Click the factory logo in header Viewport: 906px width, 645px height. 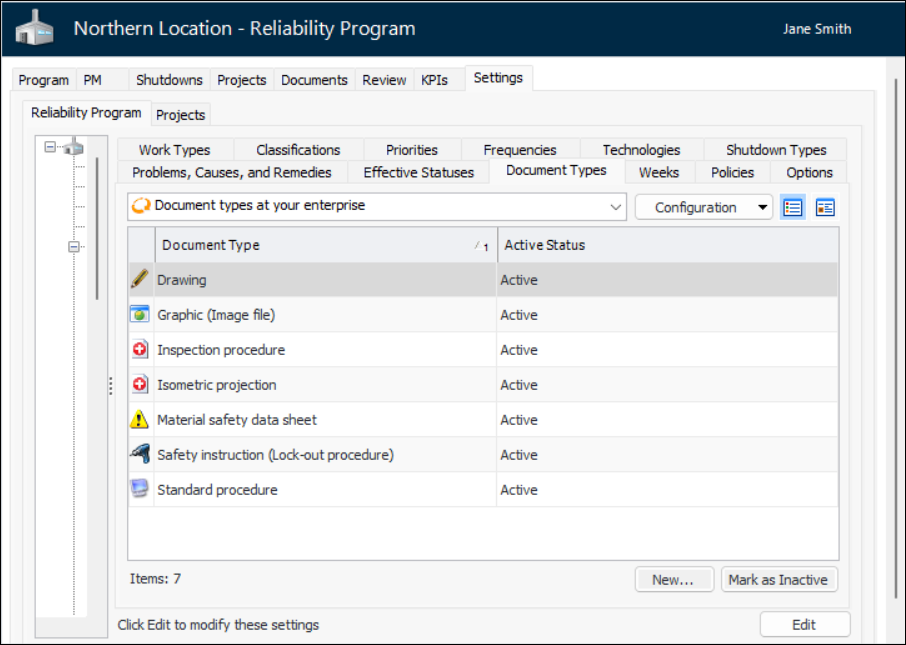[x=34, y=30]
